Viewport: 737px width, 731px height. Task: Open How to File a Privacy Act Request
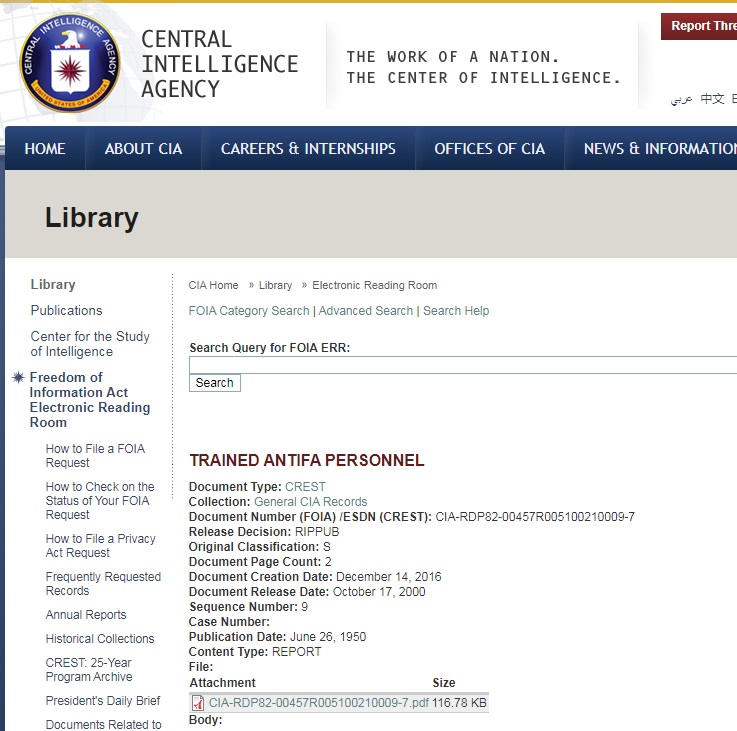(x=101, y=545)
